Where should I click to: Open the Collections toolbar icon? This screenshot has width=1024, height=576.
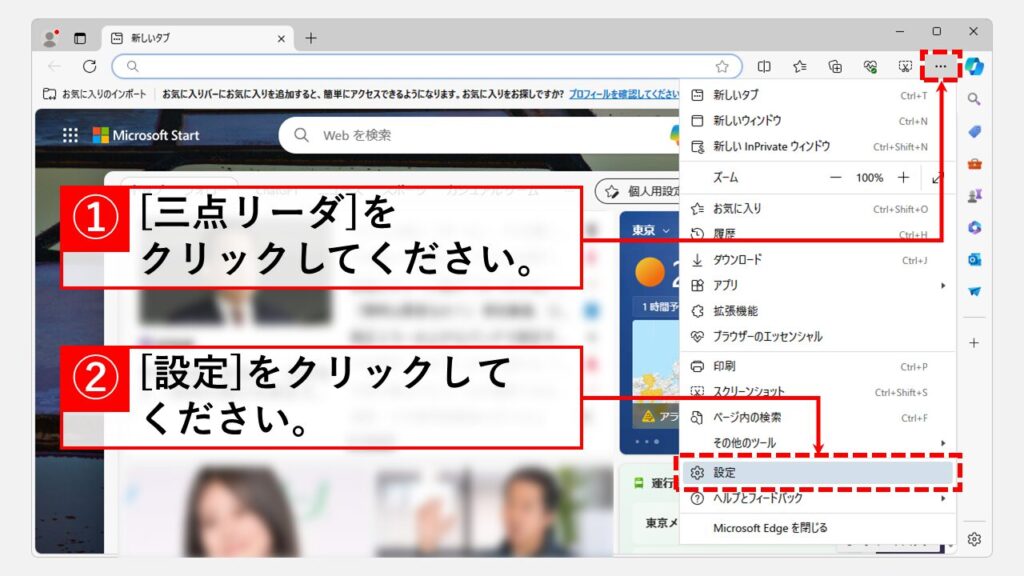click(835, 66)
